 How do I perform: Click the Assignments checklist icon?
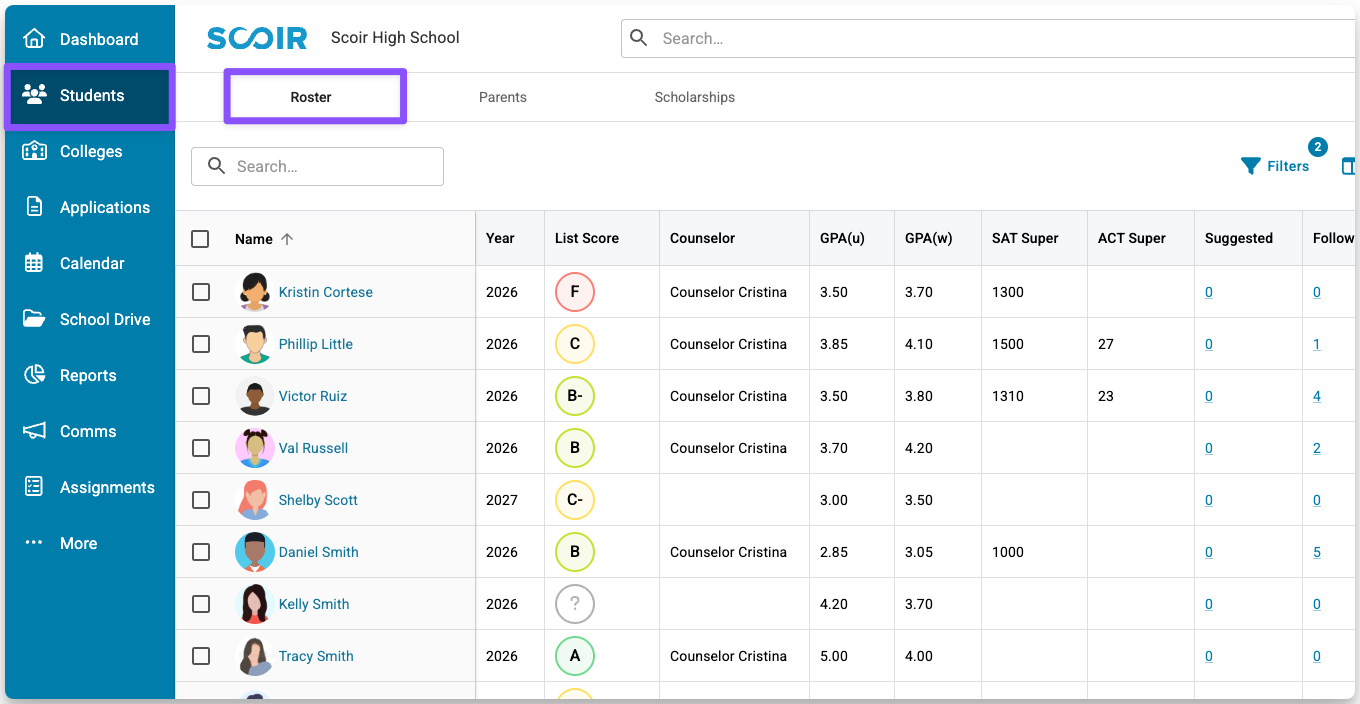tap(35, 487)
